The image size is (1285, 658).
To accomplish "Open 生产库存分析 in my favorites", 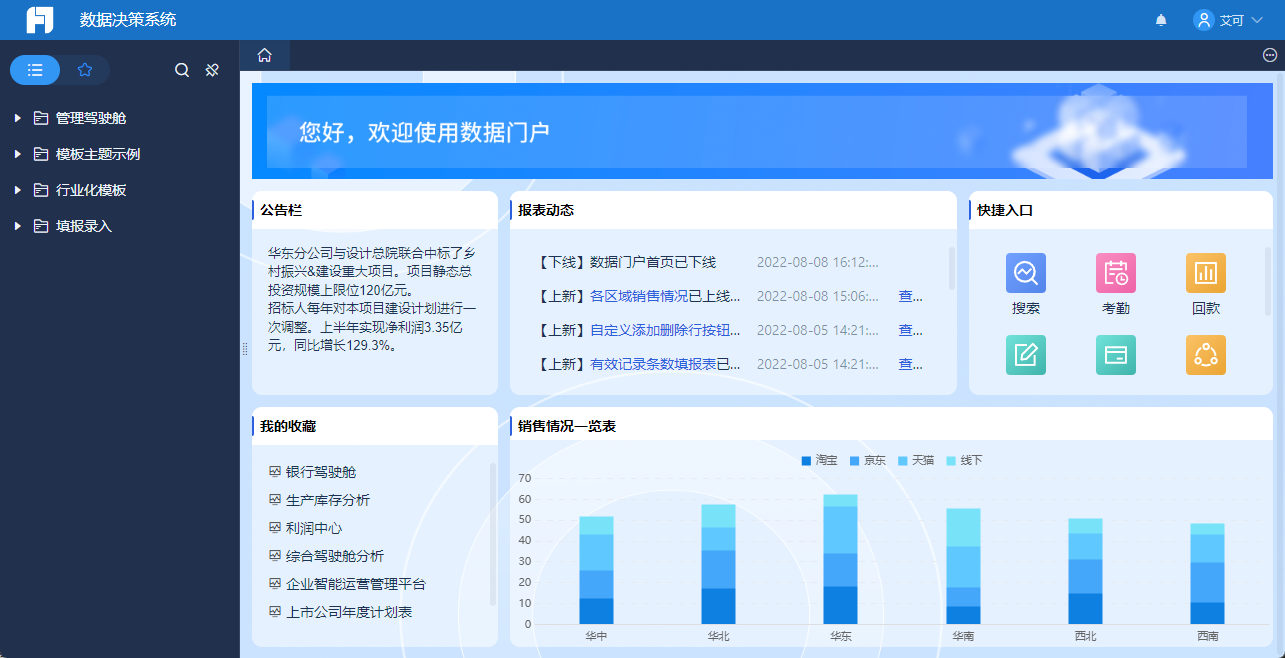I will tap(328, 500).
